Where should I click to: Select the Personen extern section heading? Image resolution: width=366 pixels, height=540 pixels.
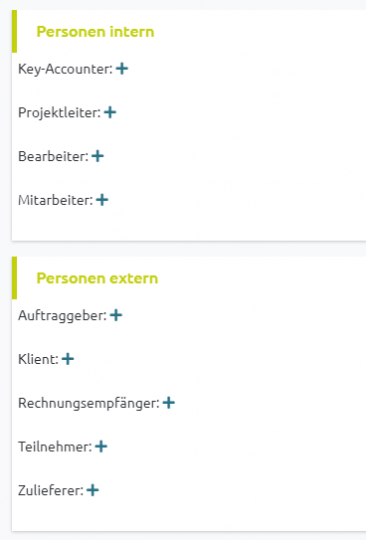coord(97,278)
